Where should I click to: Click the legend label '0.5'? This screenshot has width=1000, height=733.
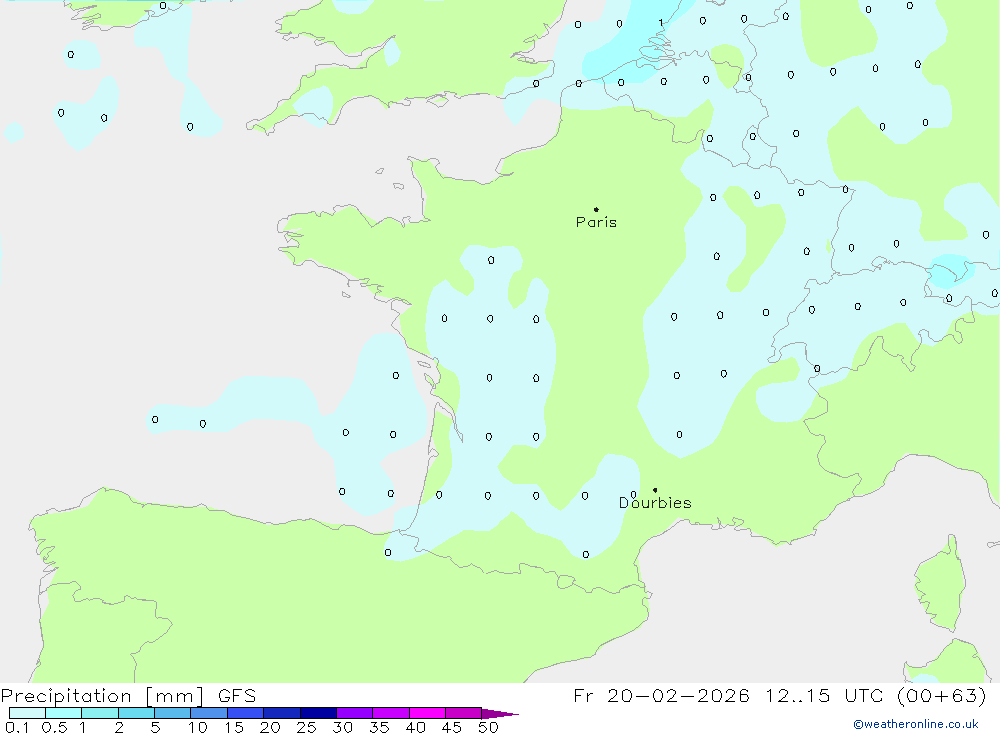pyautogui.click(x=54, y=727)
